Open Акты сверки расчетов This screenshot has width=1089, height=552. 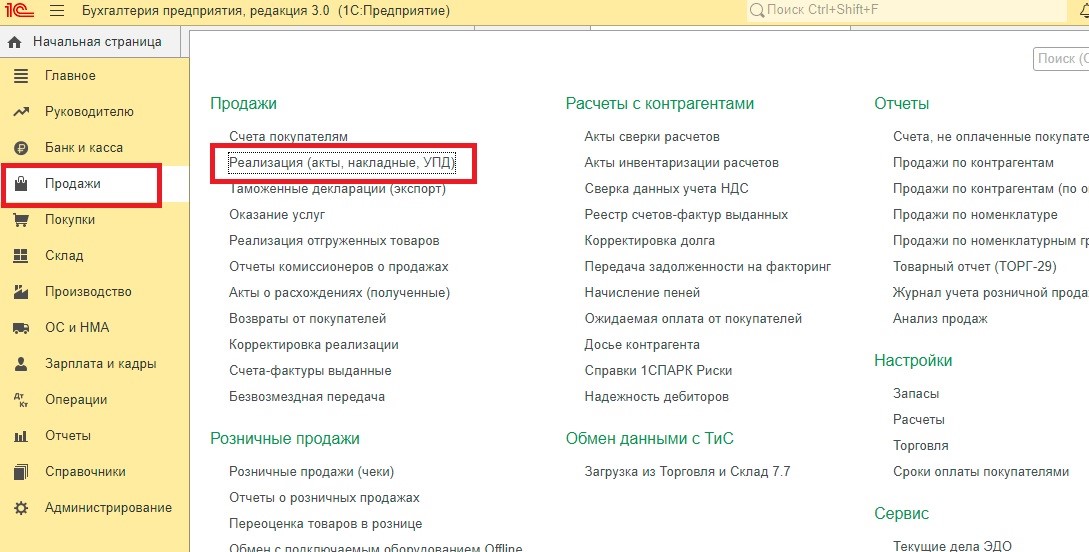point(652,137)
